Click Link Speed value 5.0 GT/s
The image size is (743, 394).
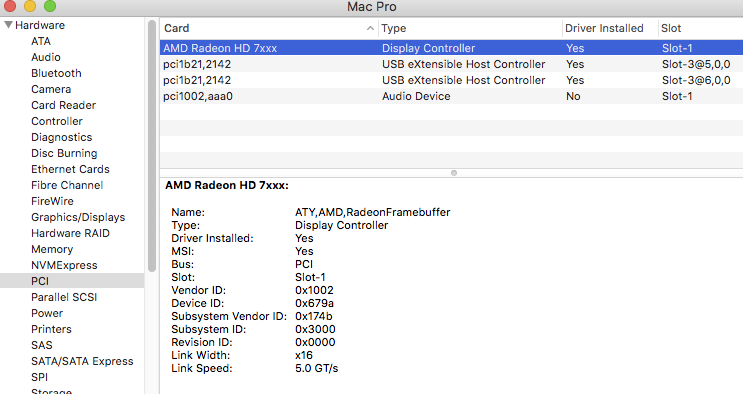pyautogui.click(x=317, y=368)
